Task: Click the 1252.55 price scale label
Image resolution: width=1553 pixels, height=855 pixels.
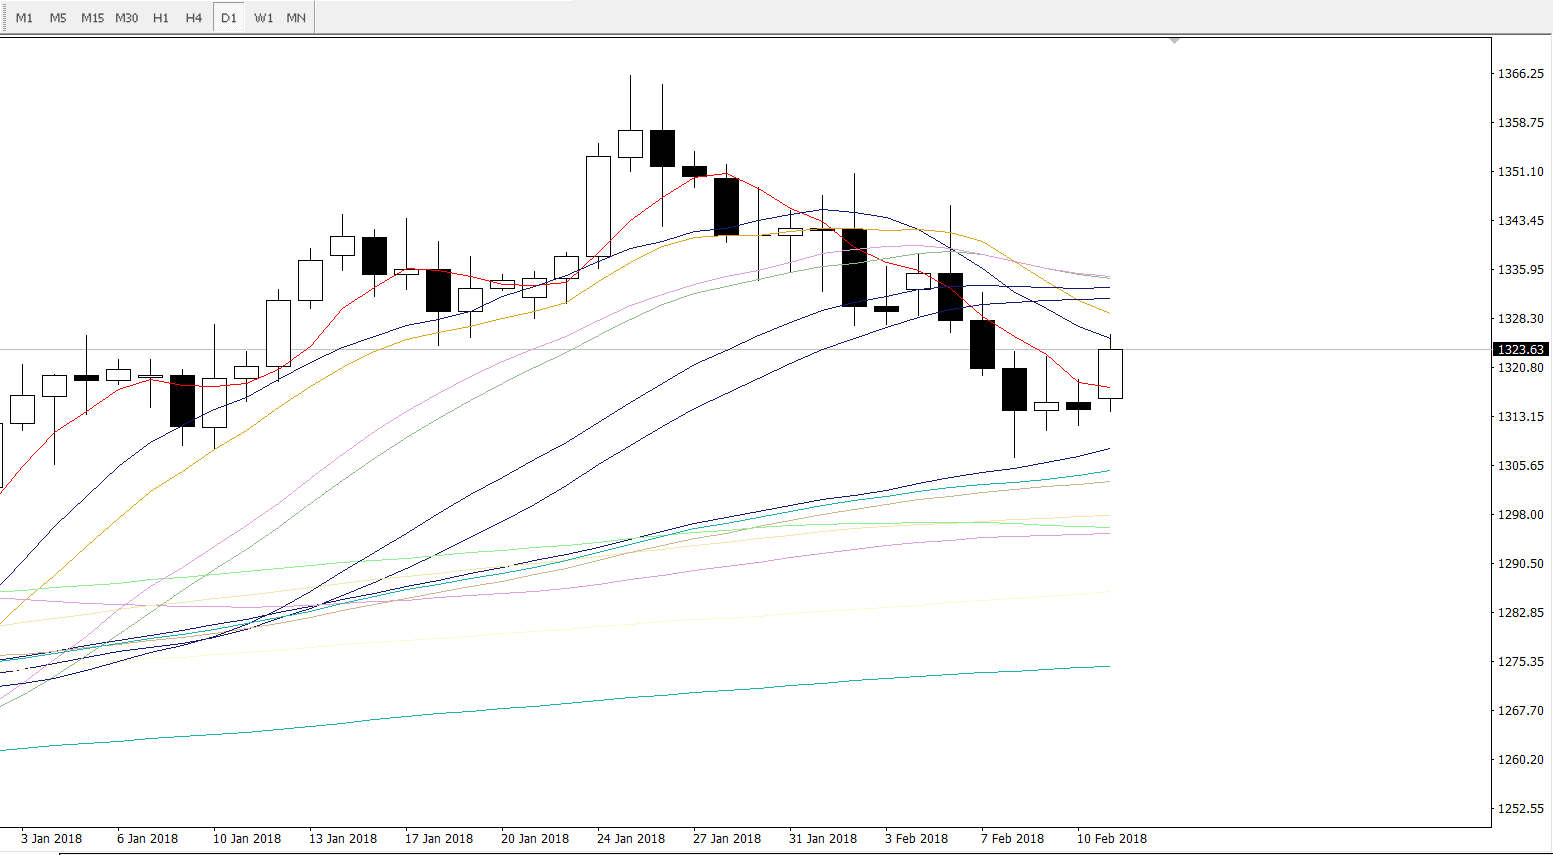Action: pos(1520,808)
